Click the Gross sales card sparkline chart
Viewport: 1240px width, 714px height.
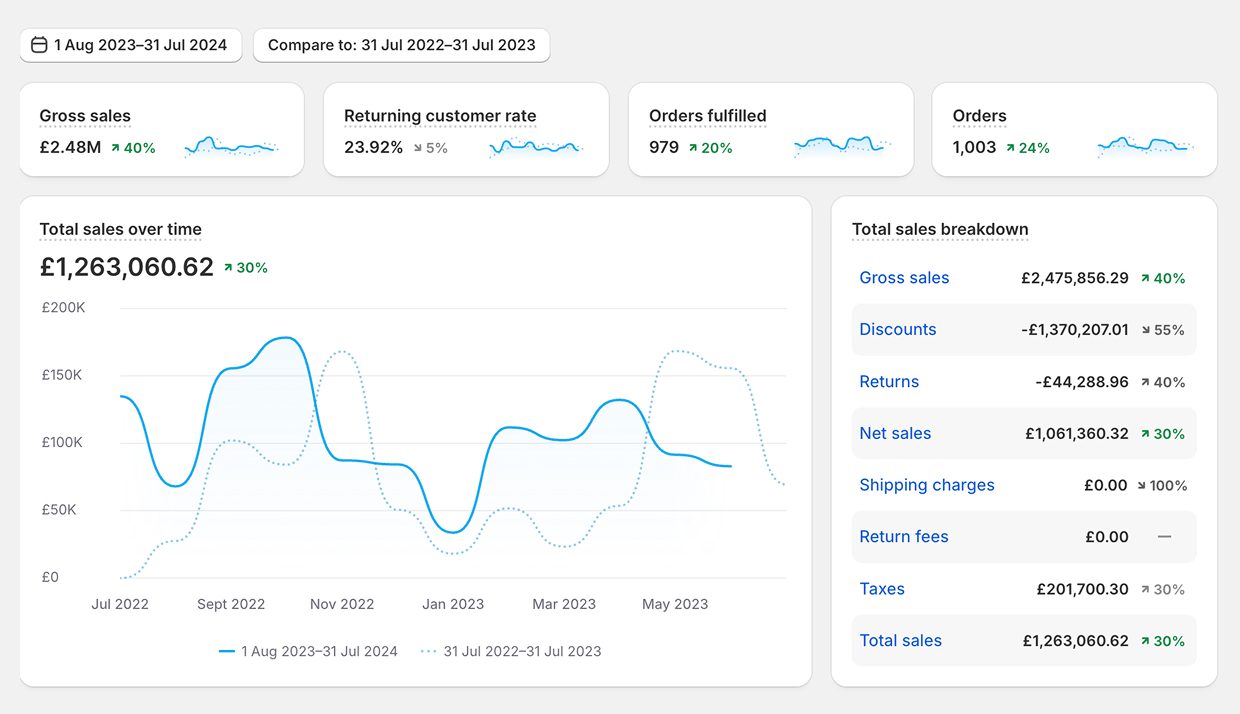[231, 147]
